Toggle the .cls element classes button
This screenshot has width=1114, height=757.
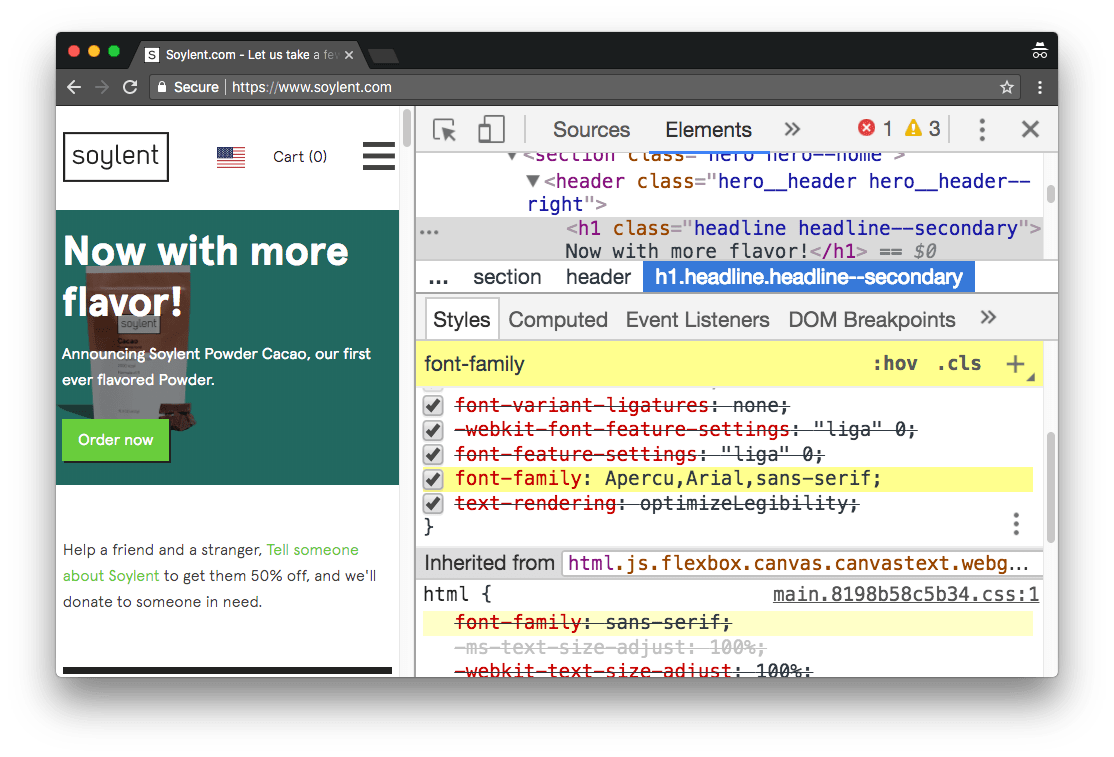959,364
